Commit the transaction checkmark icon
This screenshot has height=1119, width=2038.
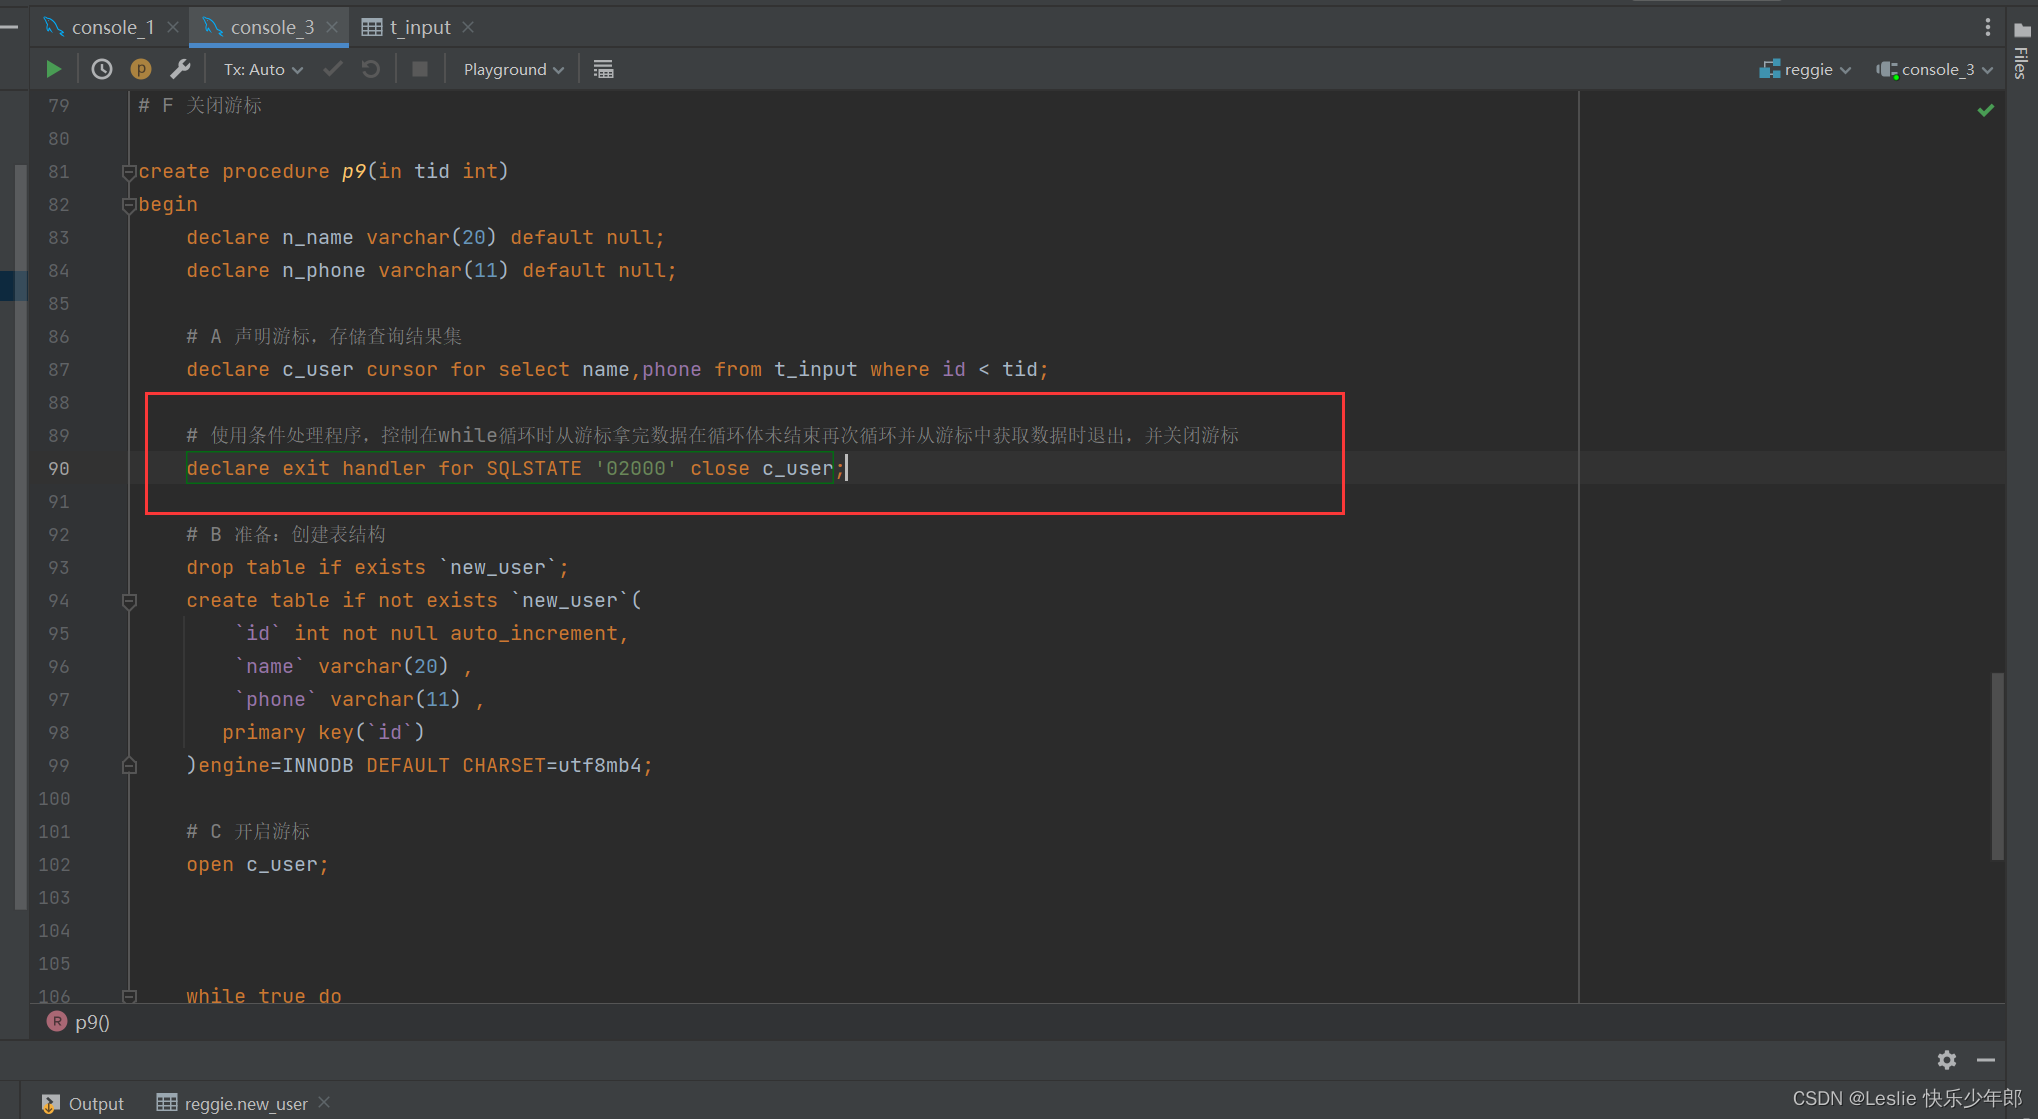[333, 69]
